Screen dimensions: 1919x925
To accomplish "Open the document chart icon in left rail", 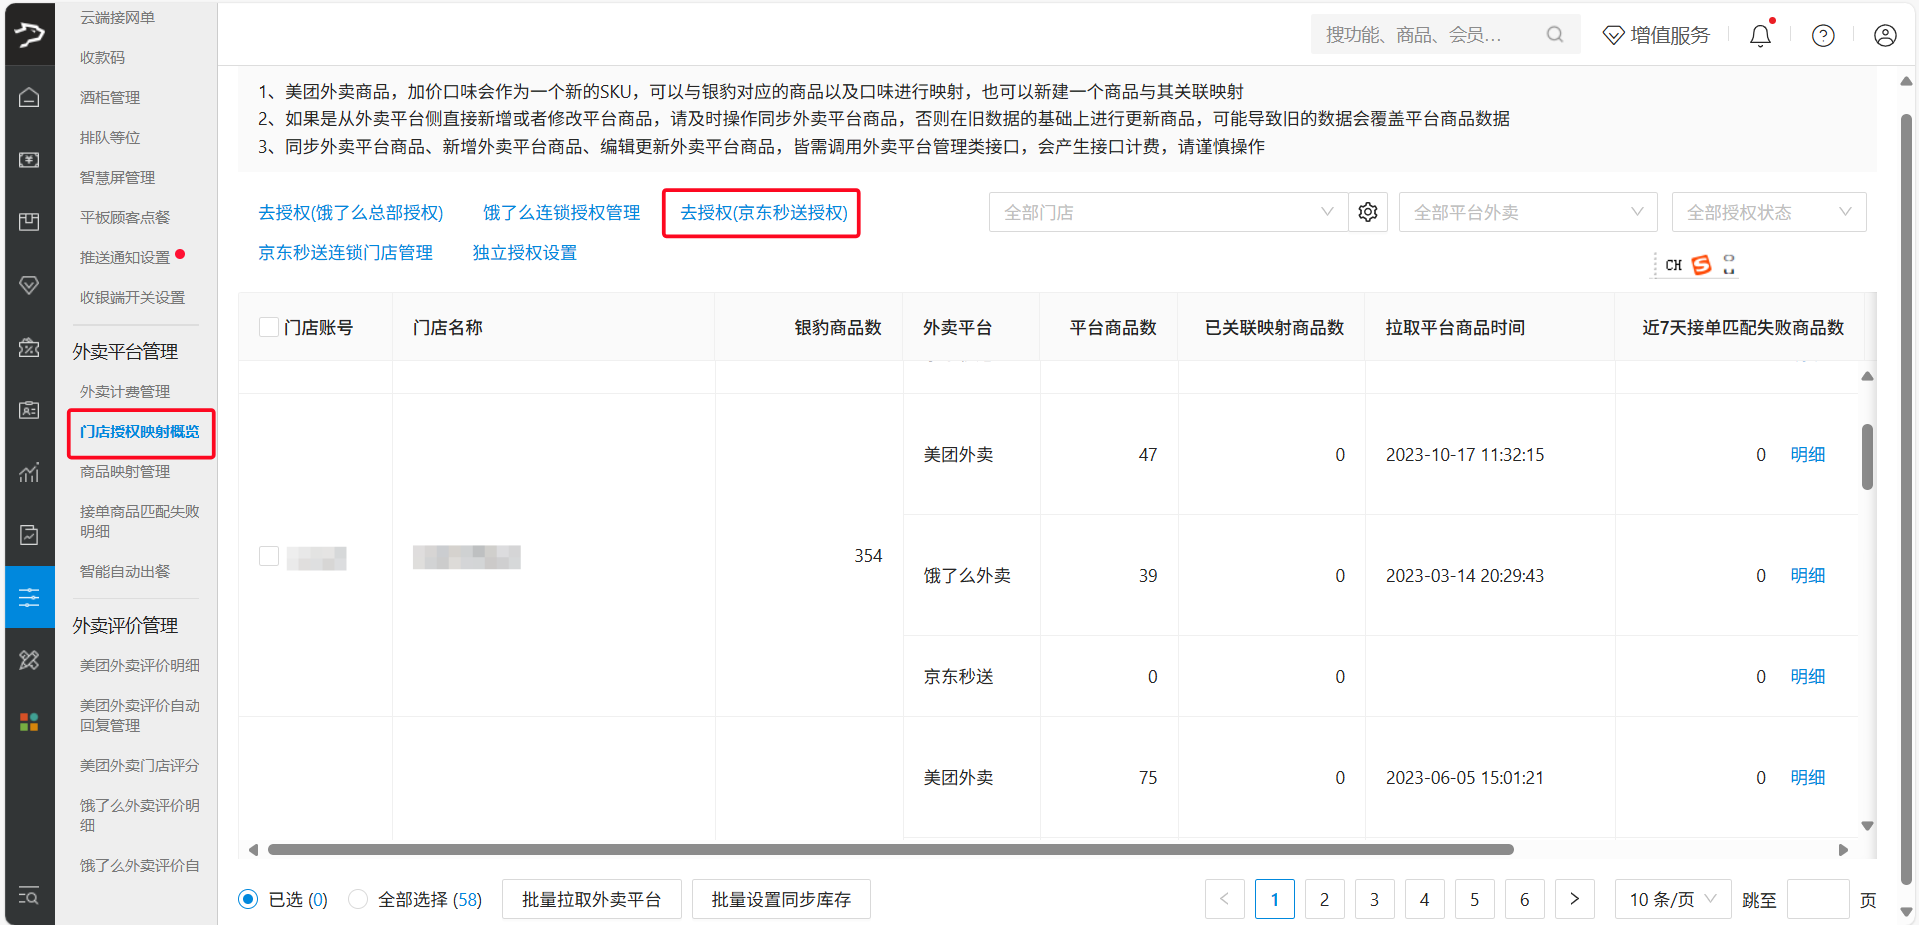I will 29,535.
